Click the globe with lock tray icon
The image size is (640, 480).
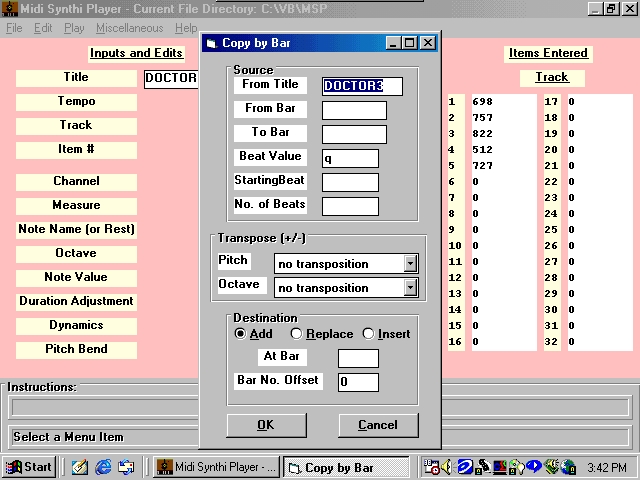coord(568,467)
